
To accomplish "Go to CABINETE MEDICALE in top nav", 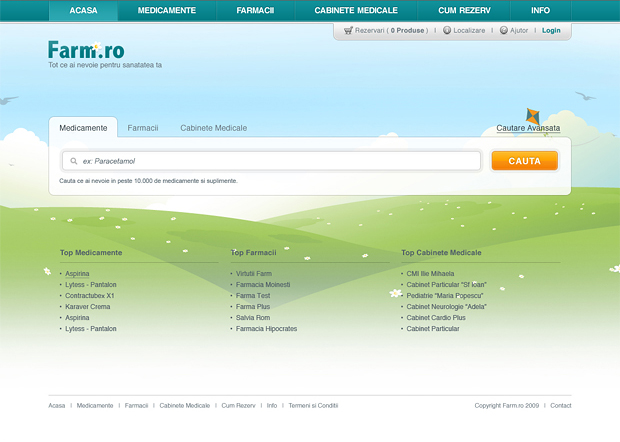I will click(356, 11).
